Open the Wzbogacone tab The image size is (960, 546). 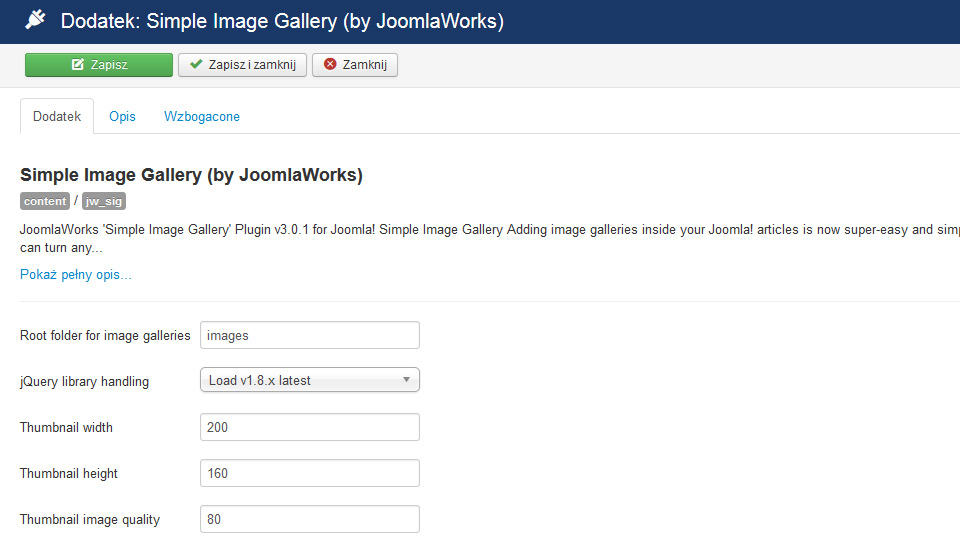pyautogui.click(x=202, y=116)
